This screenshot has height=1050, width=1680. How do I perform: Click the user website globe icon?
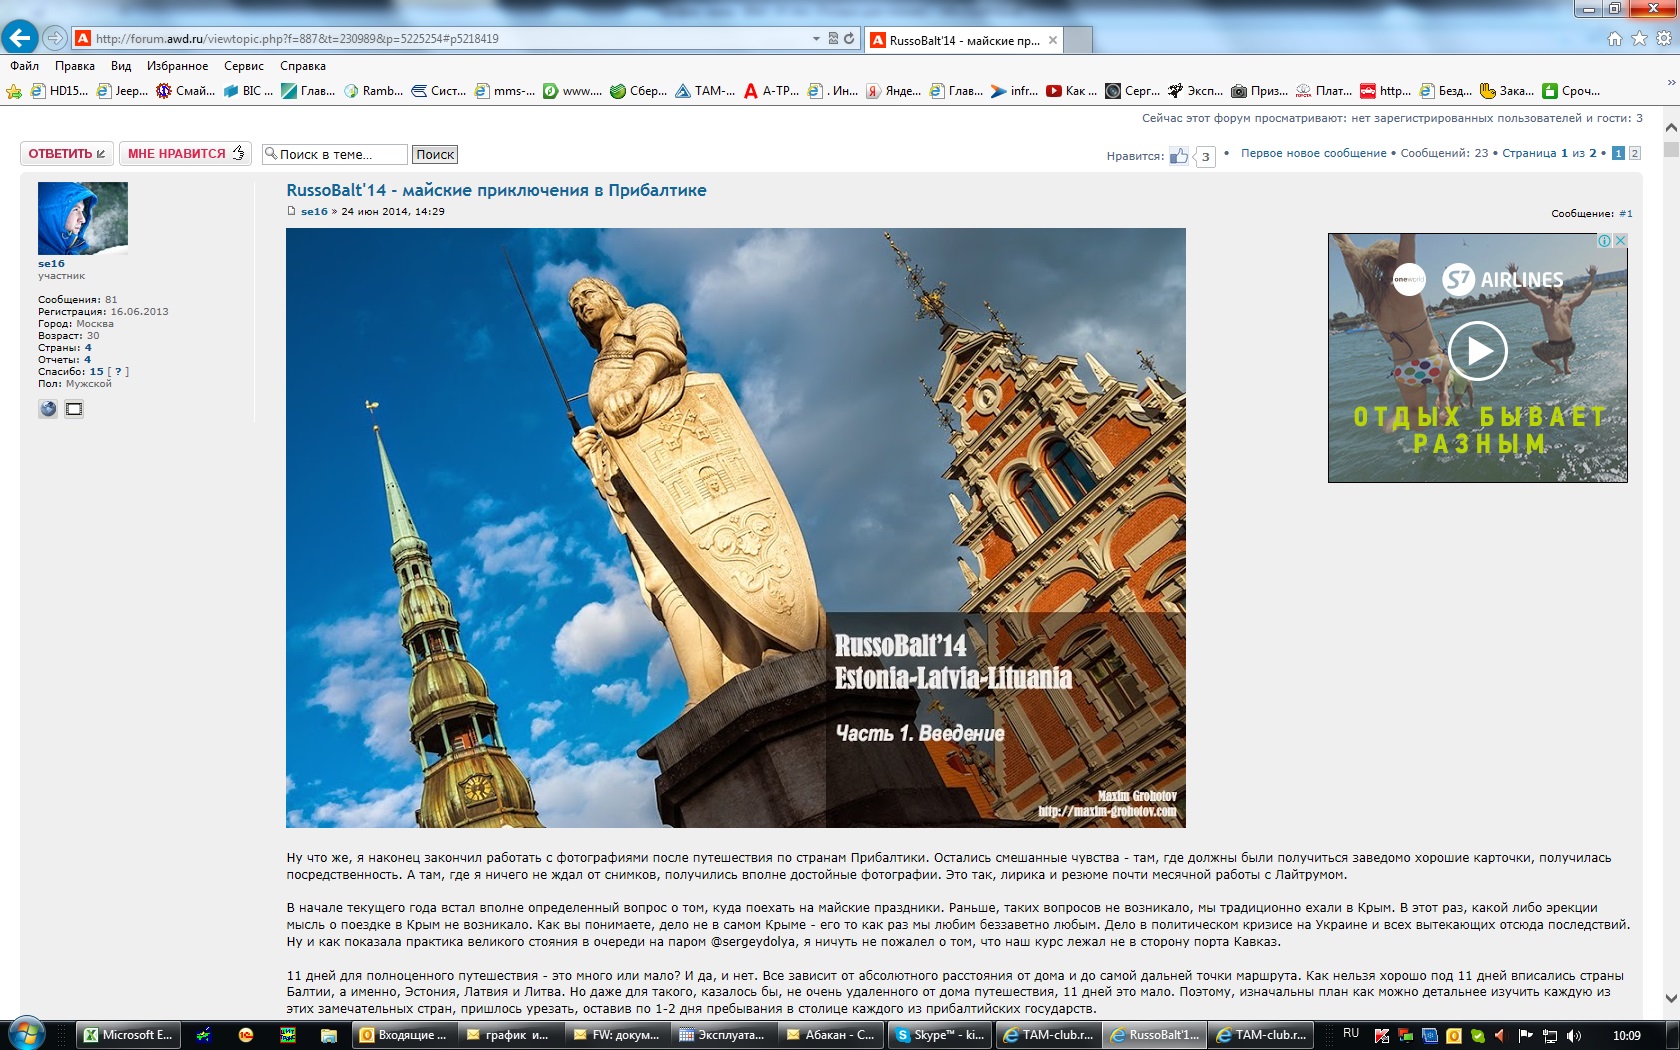click(48, 409)
